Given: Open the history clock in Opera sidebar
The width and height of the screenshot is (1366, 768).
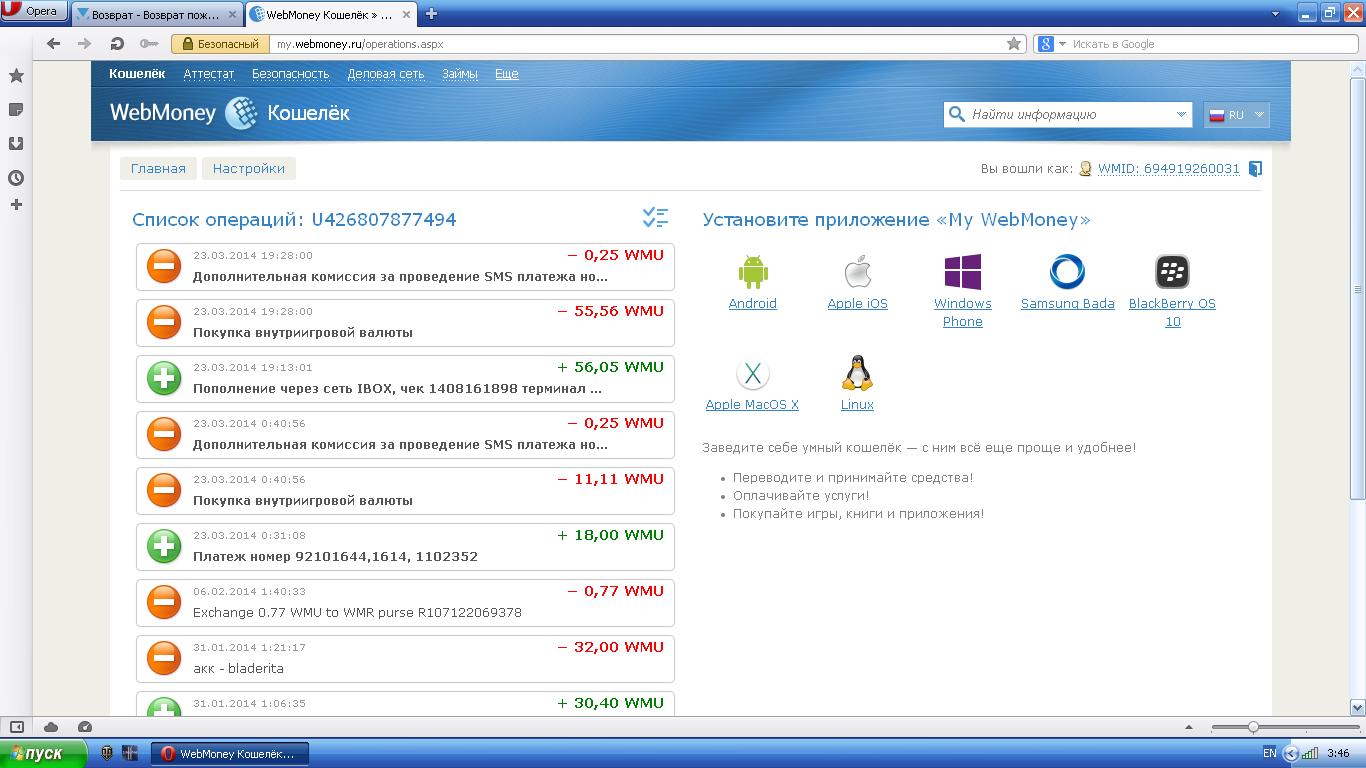Looking at the screenshot, I should tap(16, 178).
